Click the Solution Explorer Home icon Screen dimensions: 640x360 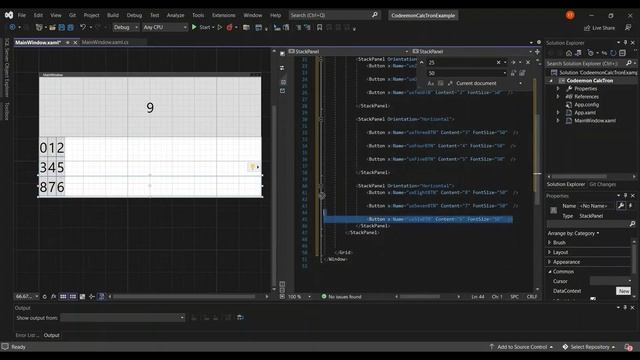[x=569, y=53]
